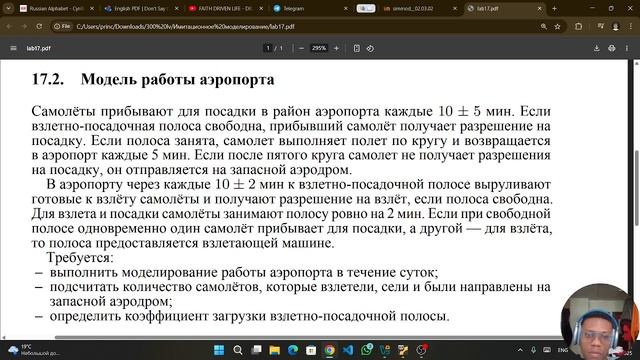Close the Russian Alphabet tab

[x=92, y=9]
